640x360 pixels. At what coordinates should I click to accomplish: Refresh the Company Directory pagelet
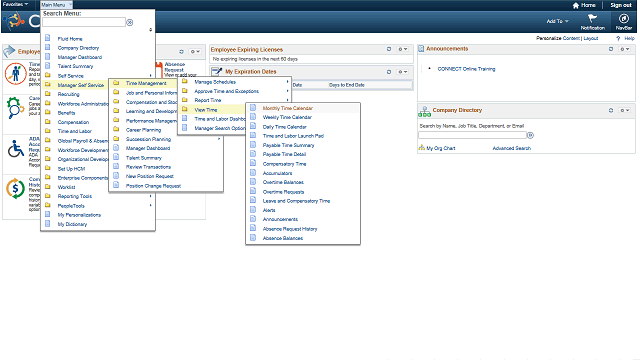[x=611, y=110]
